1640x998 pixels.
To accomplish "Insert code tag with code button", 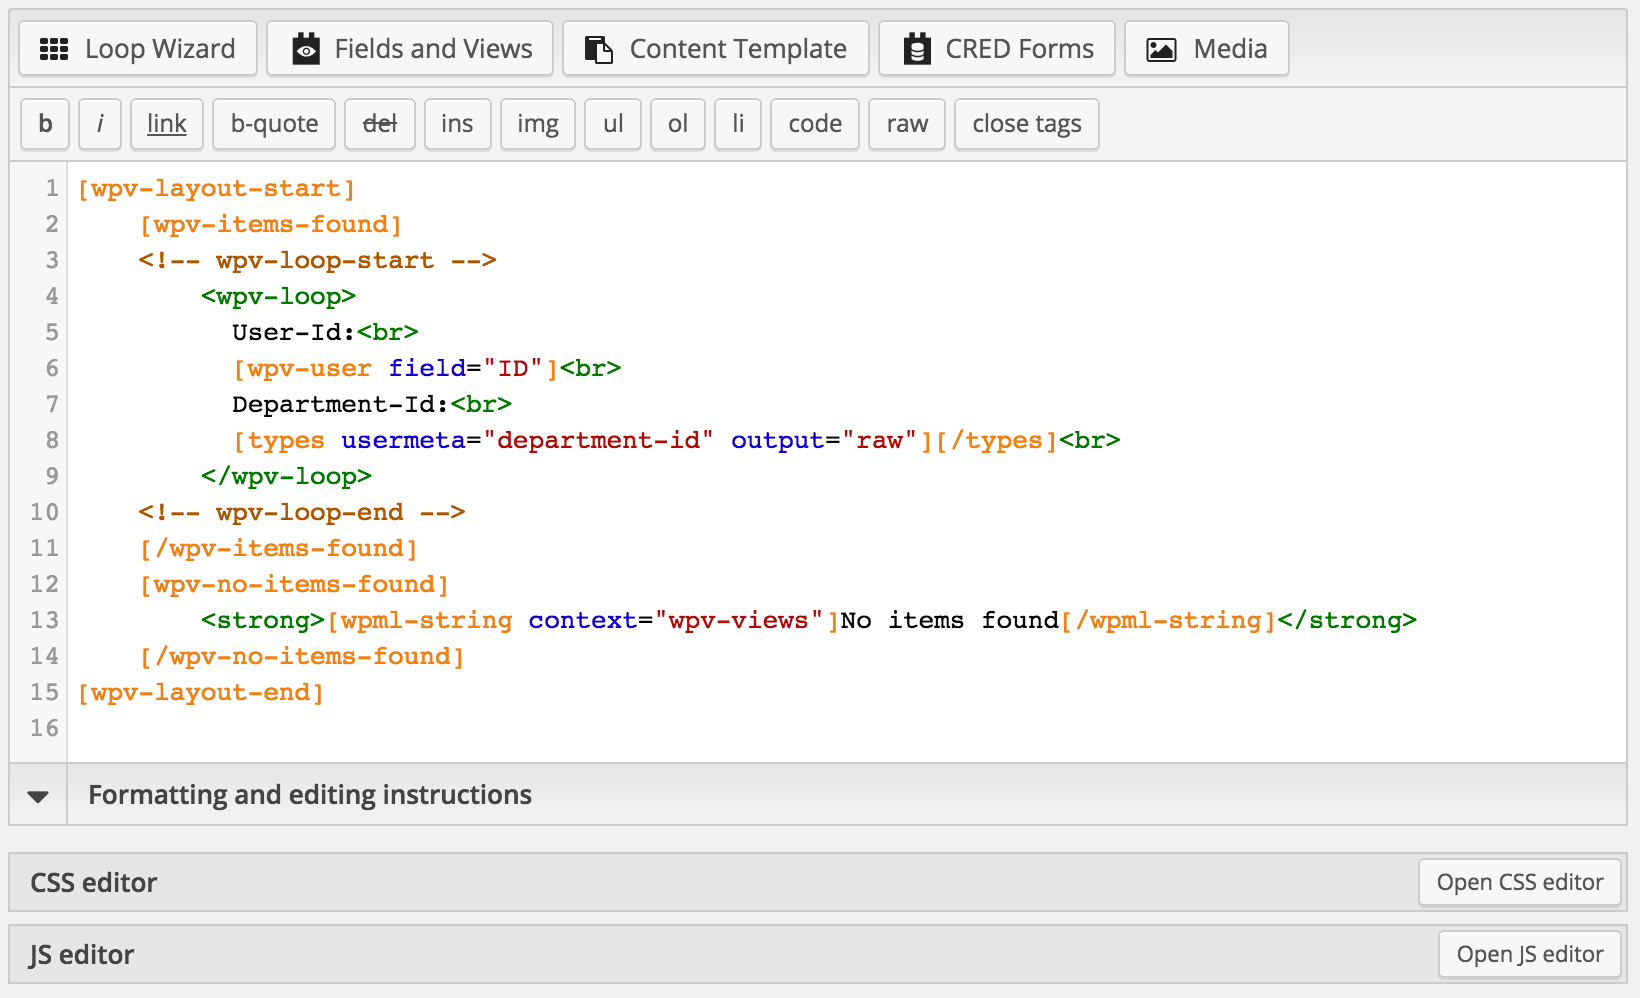I will (x=815, y=124).
